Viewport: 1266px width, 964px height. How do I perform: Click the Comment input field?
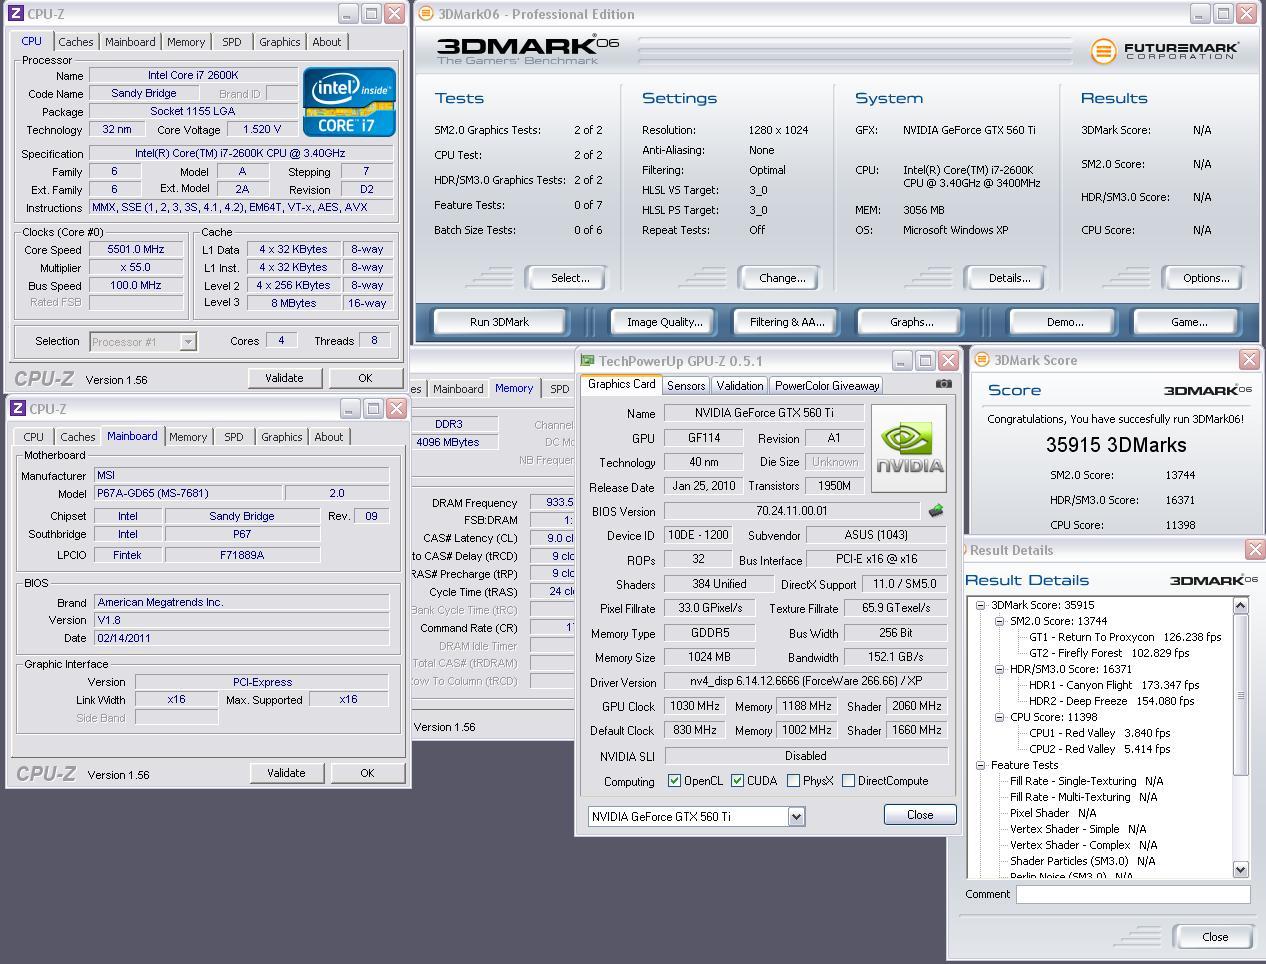pos(1133,895)
